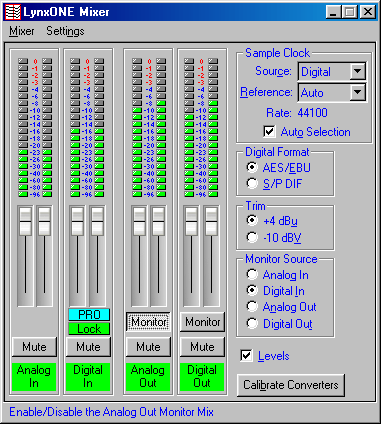Click the Calibrate Converters button

tap(291, 385)
